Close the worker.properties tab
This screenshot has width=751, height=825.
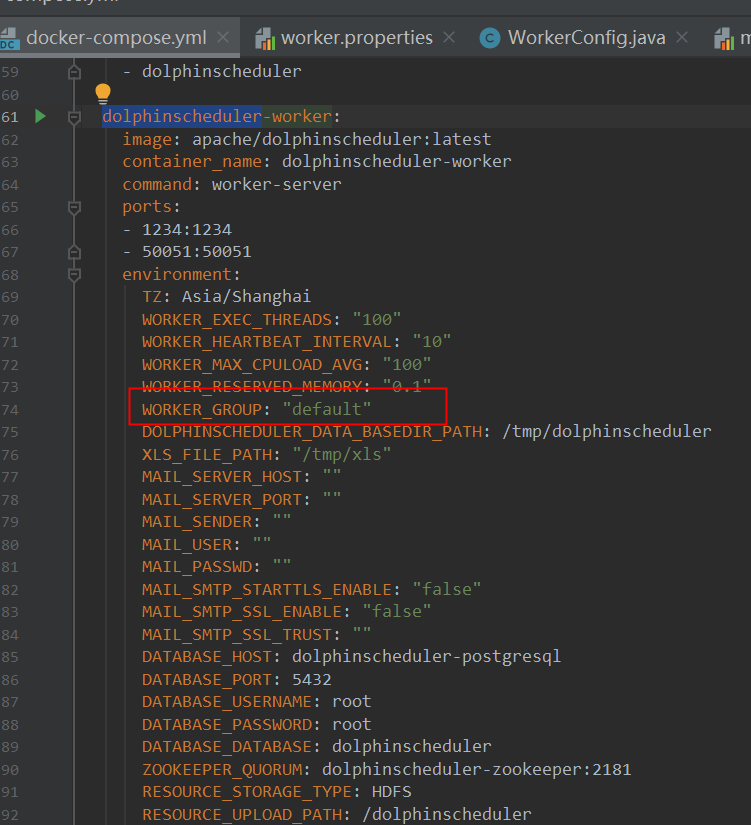pos(449,37)
